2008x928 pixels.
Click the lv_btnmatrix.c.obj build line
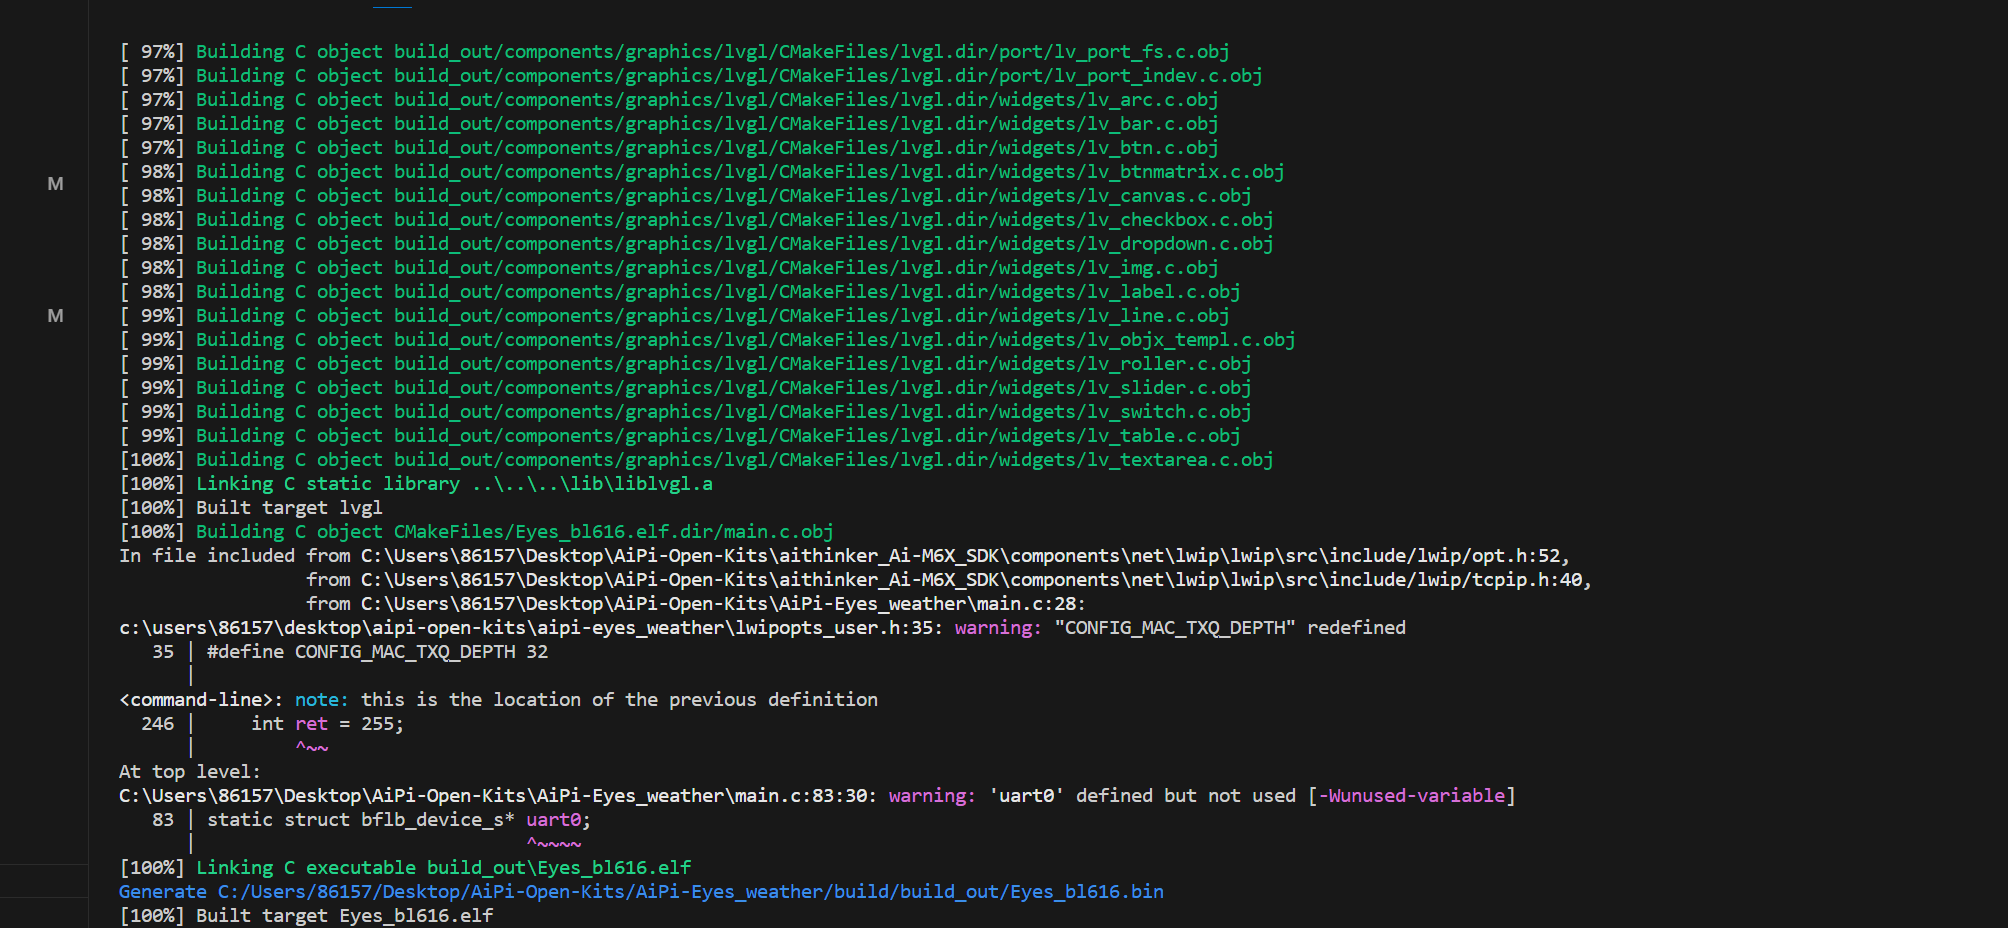click(702, 171)
